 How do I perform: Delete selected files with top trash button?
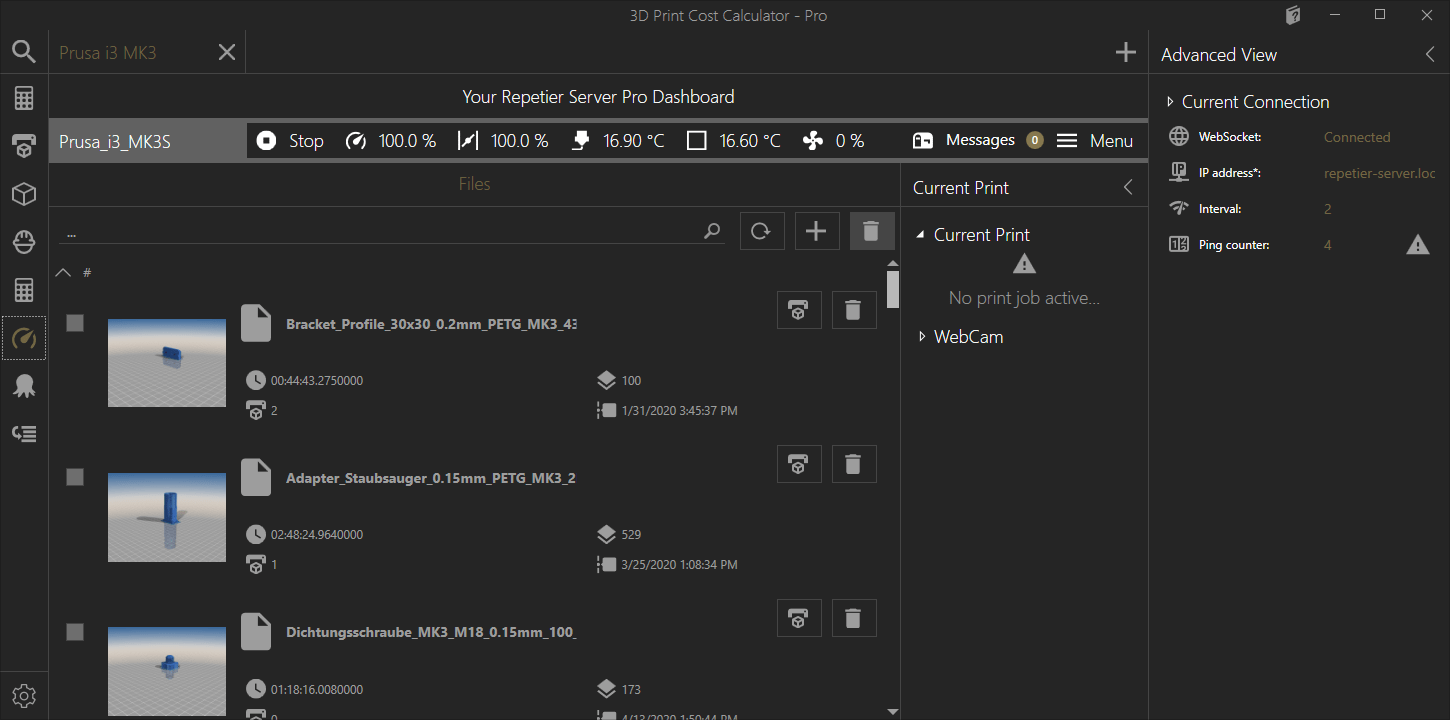[x=872, y=231]
